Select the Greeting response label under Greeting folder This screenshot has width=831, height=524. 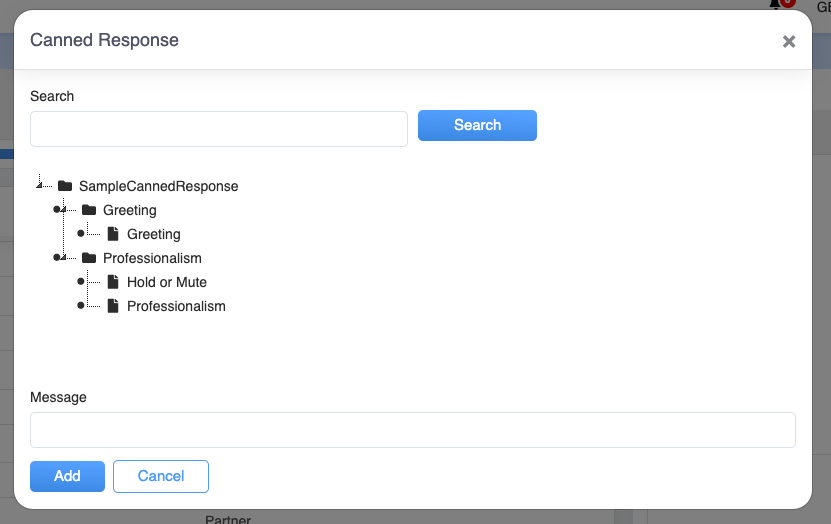pyautogui.click(x=154, y=234)
